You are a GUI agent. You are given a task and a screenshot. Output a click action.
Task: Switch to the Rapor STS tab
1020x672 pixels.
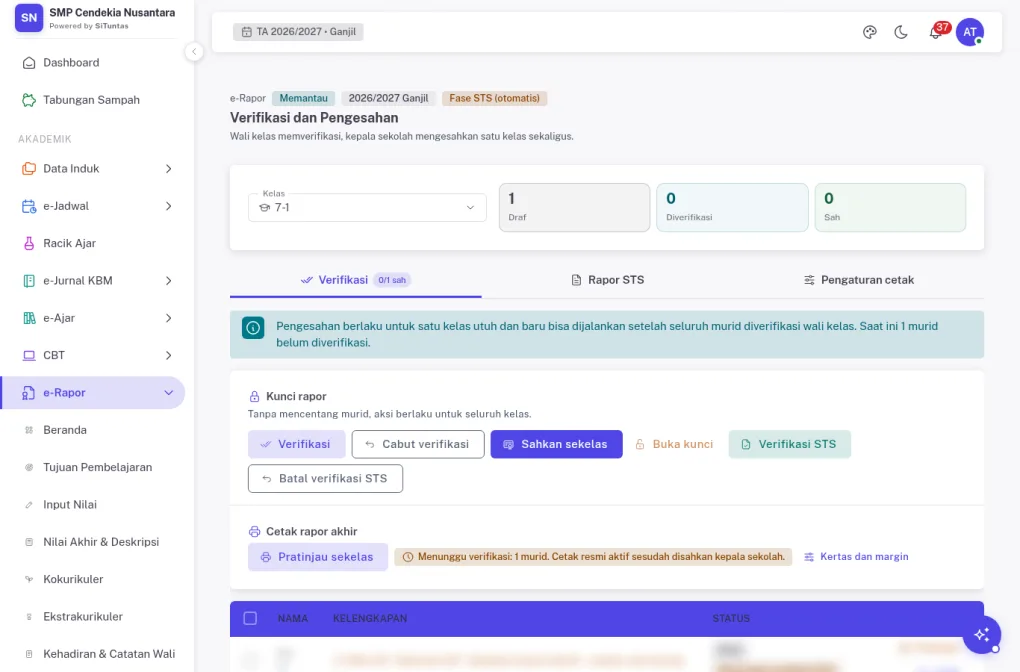608,280
